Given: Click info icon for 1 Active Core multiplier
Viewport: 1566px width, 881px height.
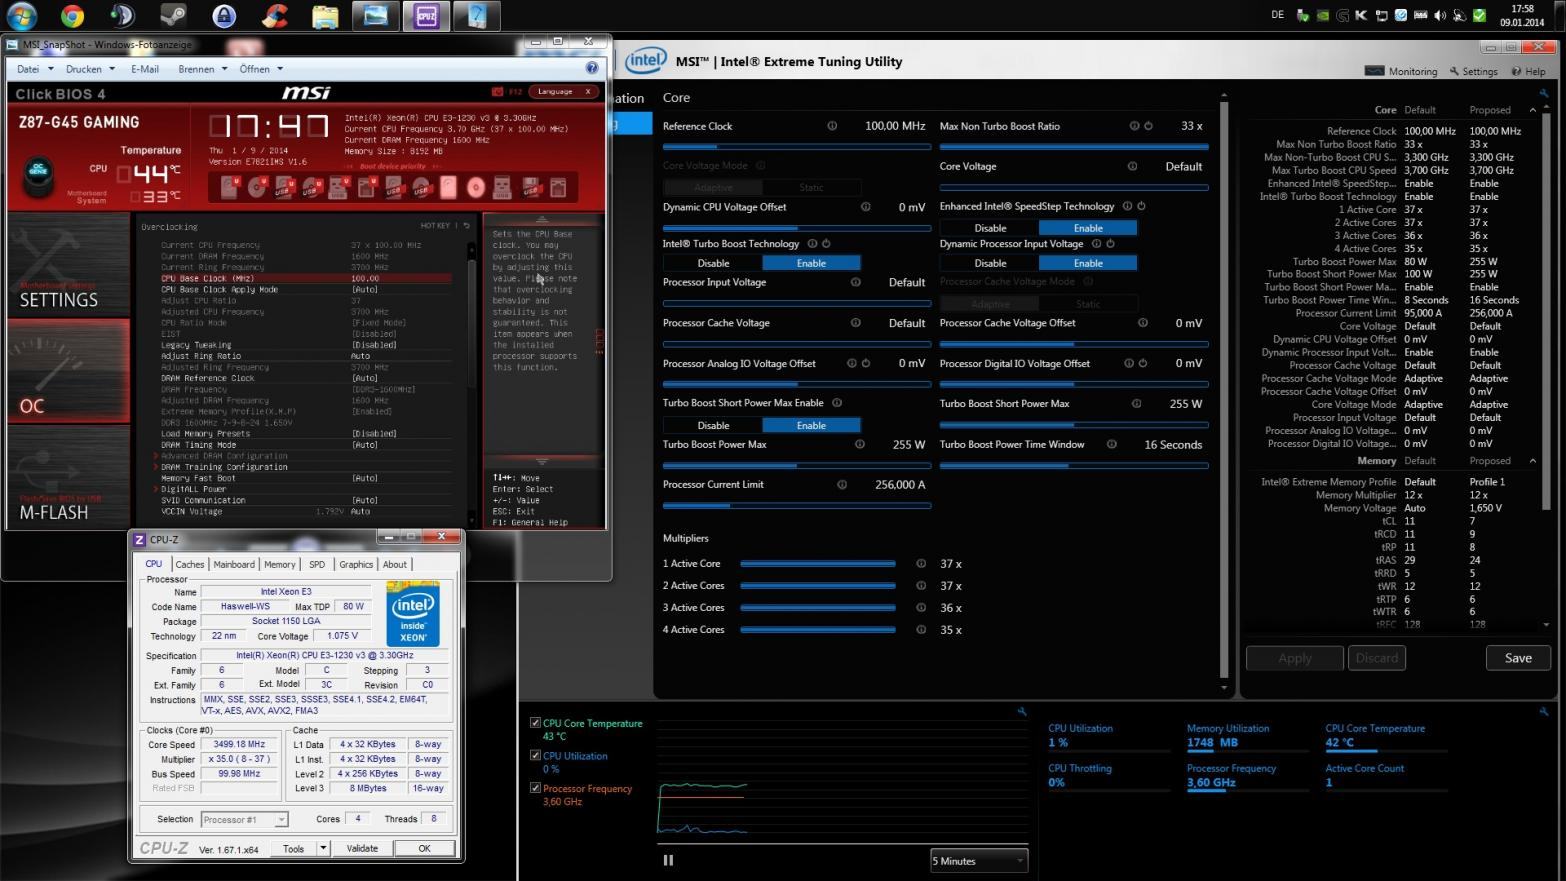Looking at the screenshot, I should pos(921,563).
